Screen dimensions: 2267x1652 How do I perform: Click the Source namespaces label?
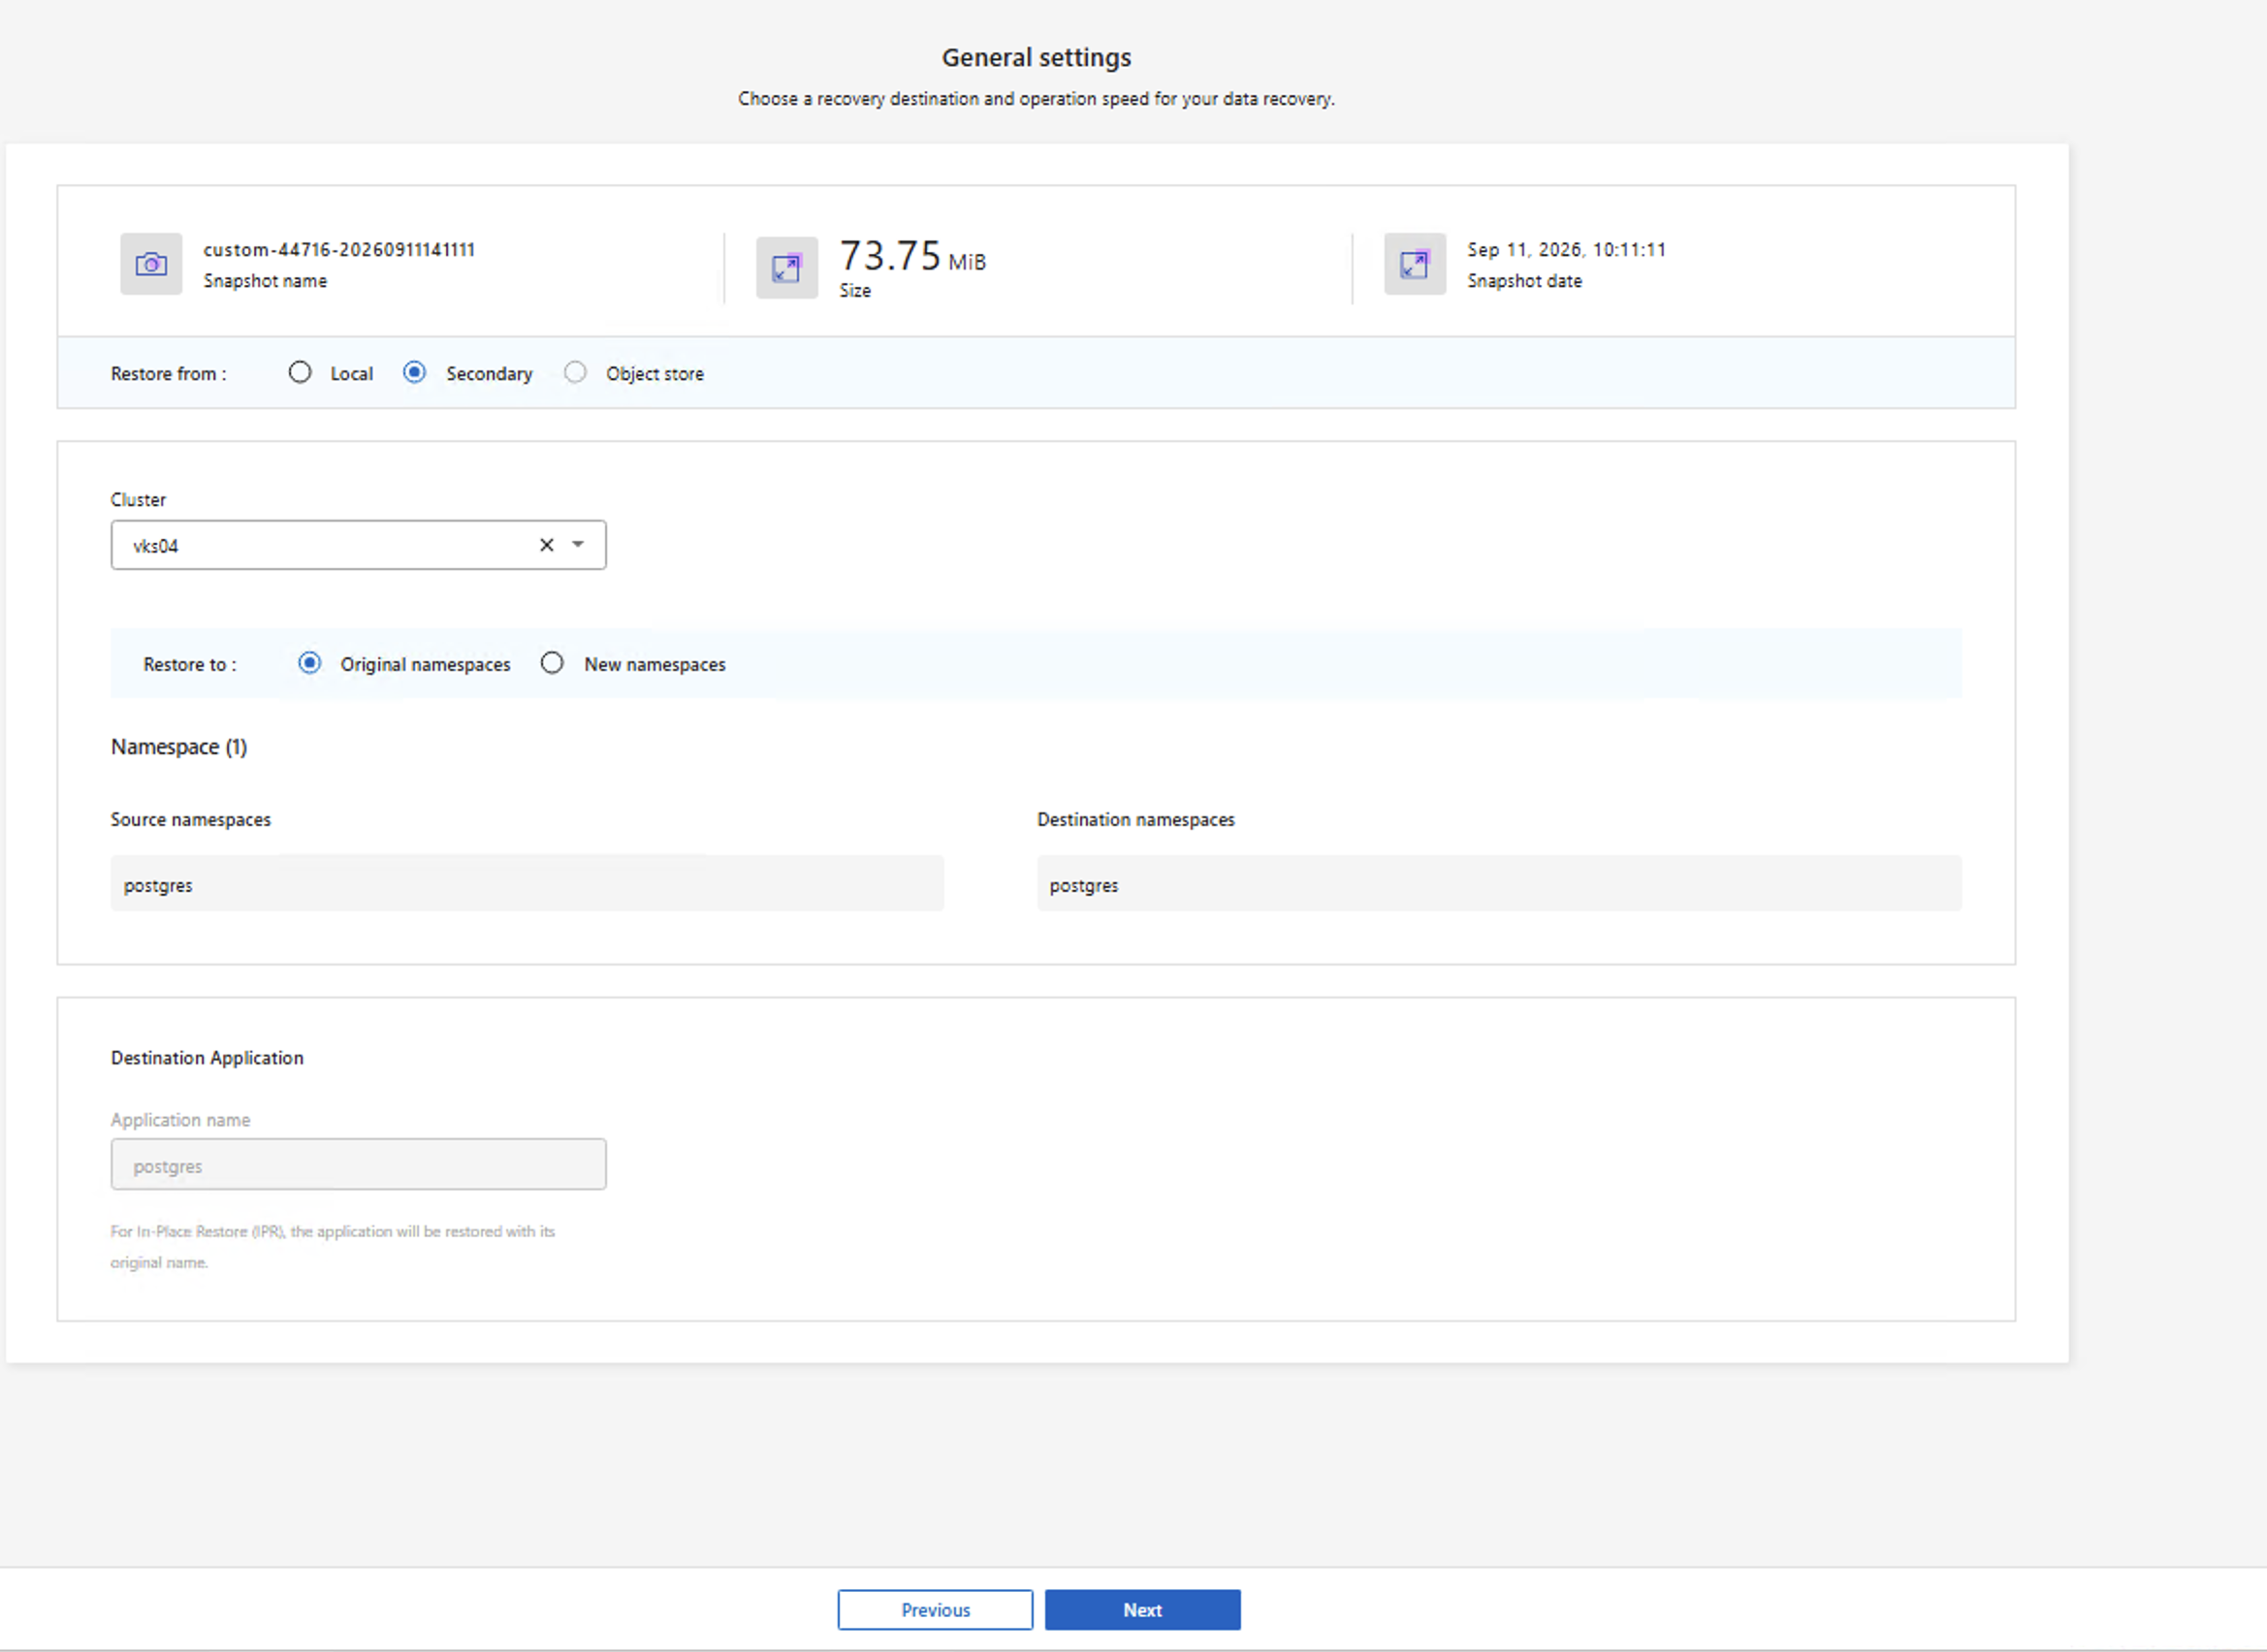point(190,820)
